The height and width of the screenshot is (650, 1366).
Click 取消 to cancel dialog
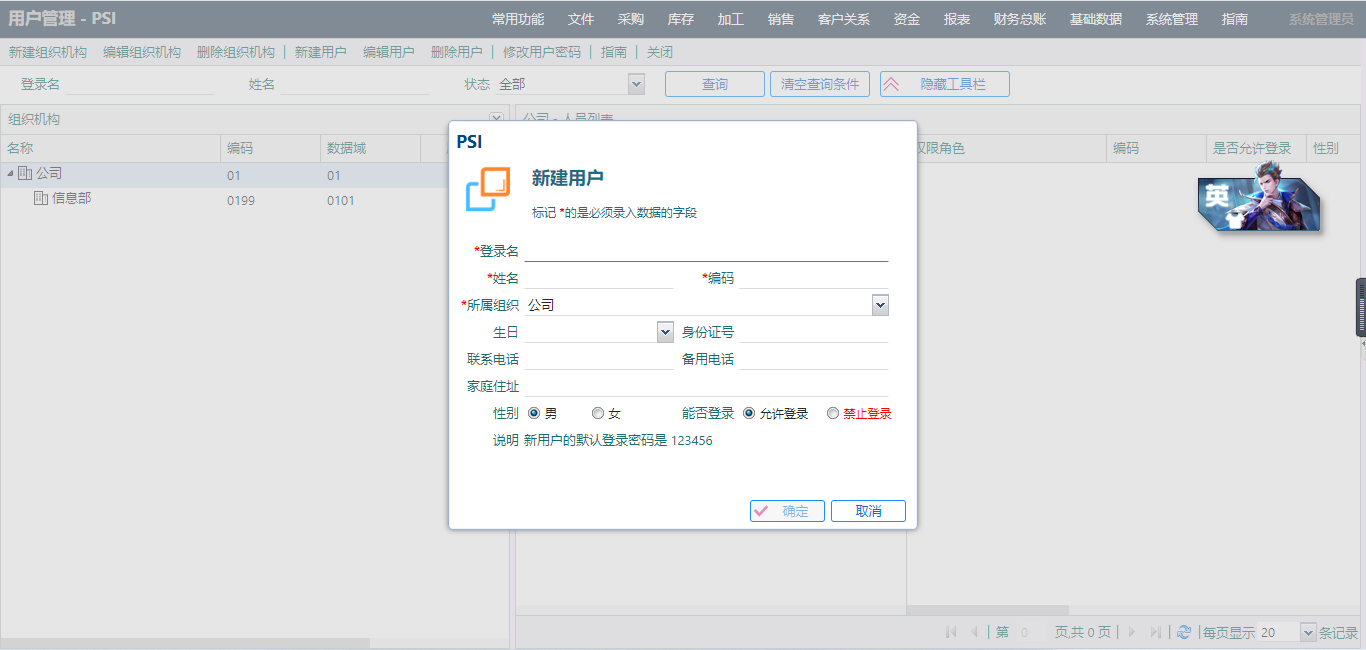pyautogui.click(x=868, y=511)
